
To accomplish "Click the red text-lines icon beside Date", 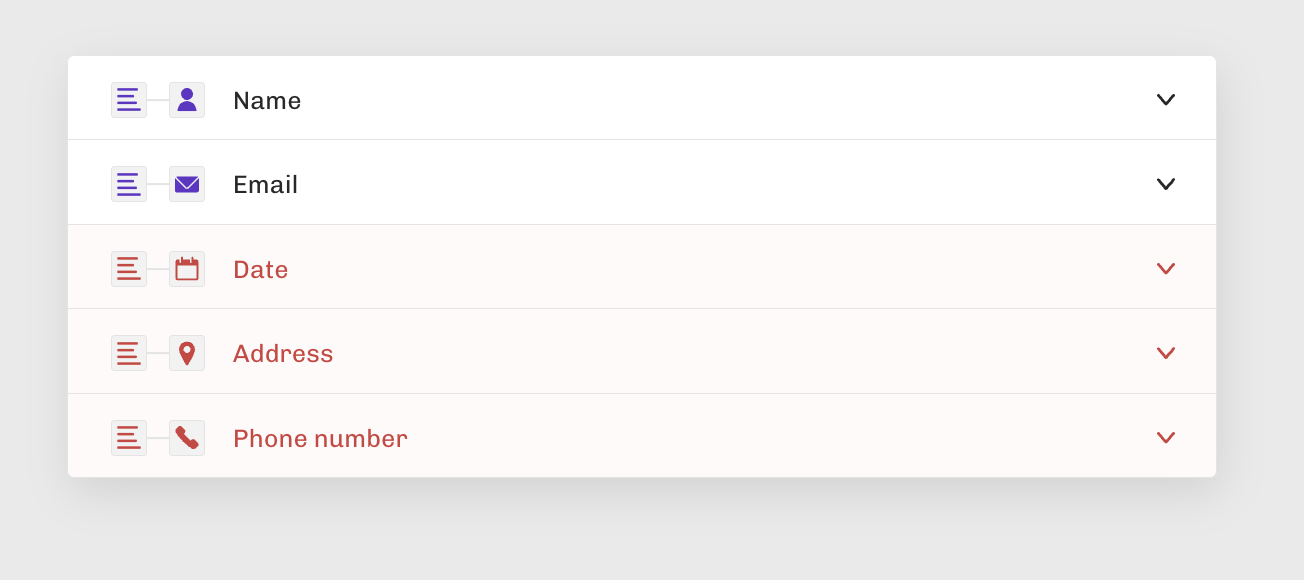I will [129, 269].
